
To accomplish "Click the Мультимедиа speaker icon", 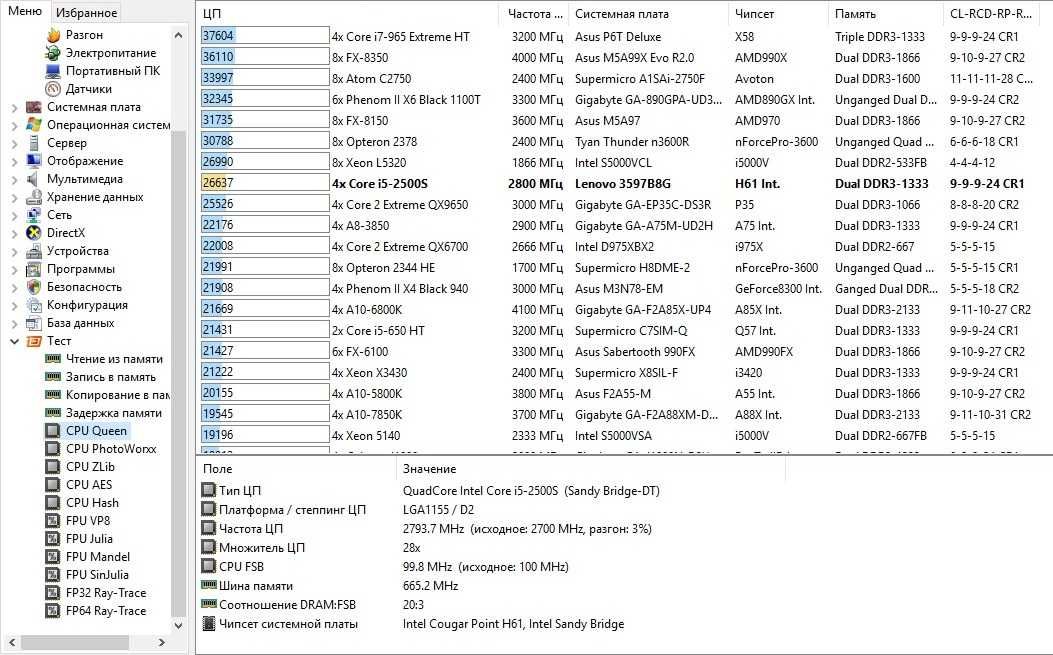I will click(34, 179).
